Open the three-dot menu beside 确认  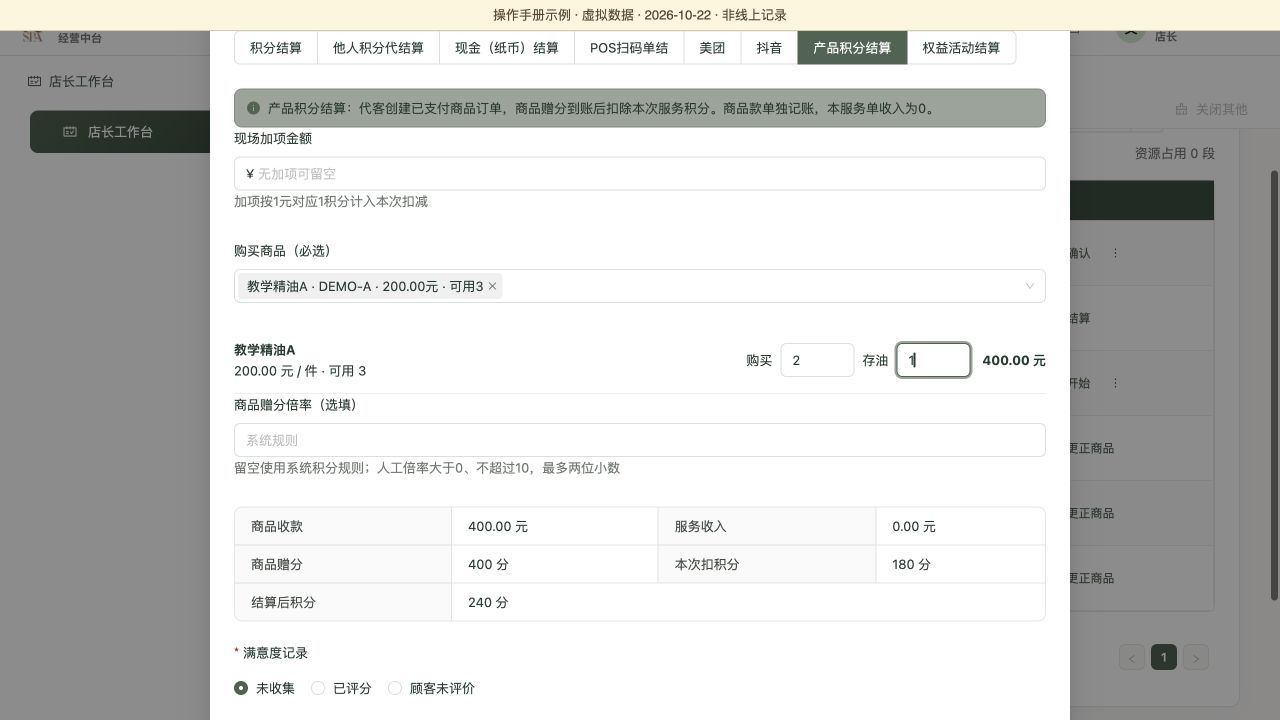pos(1115,253)
